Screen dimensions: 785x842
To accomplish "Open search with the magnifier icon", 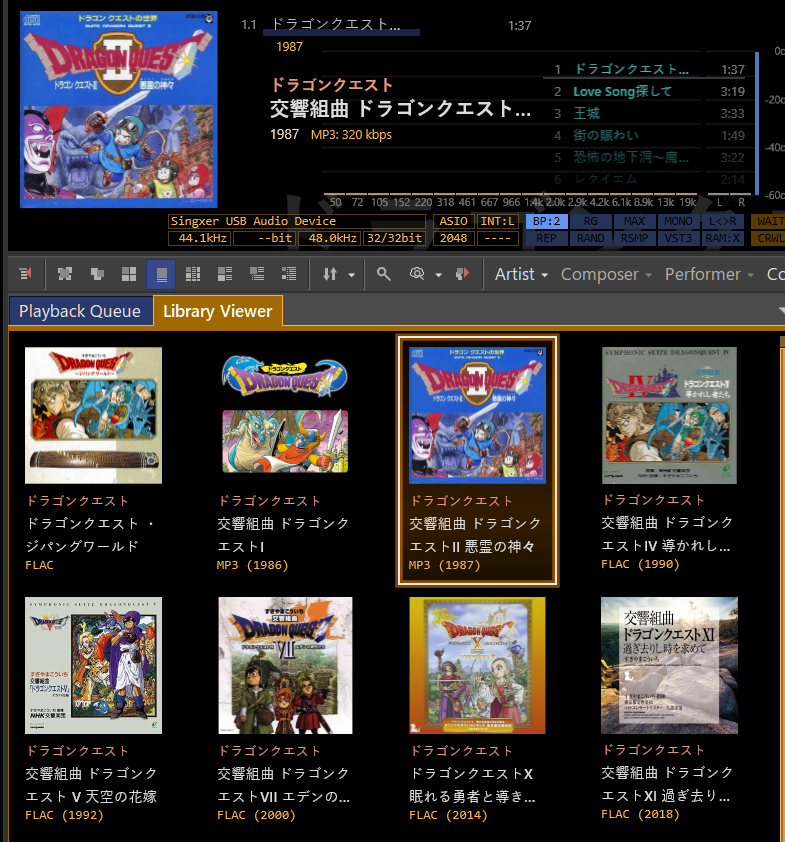I will click(x=383, y=274).
